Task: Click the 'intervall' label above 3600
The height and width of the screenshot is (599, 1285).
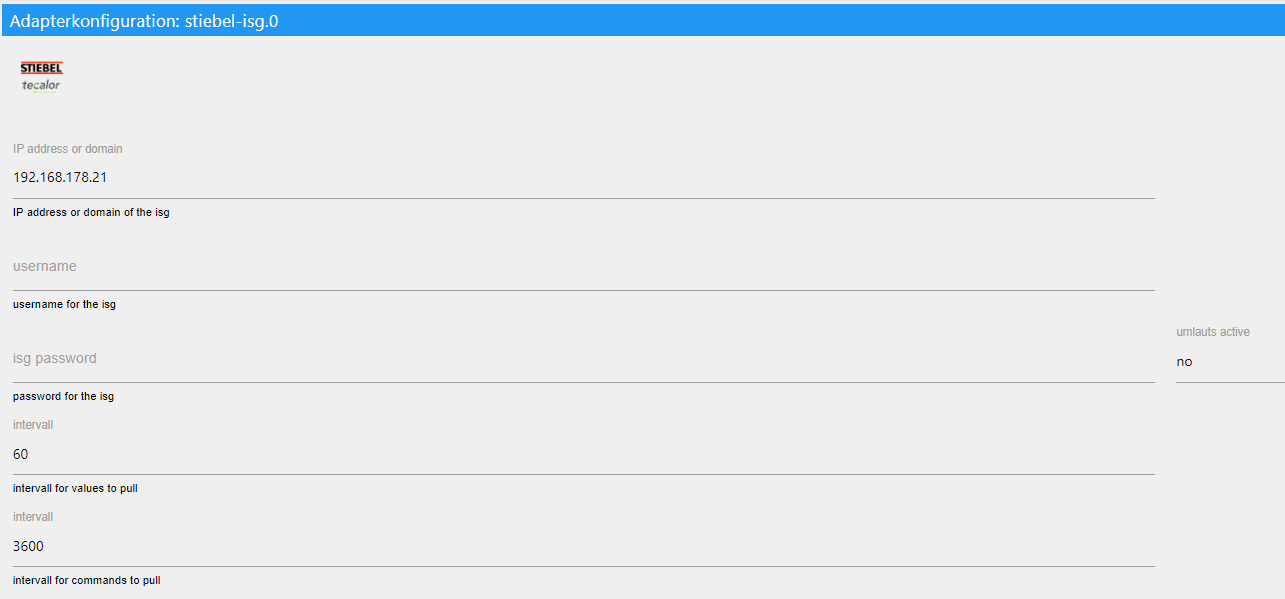Action: [33, 517]
